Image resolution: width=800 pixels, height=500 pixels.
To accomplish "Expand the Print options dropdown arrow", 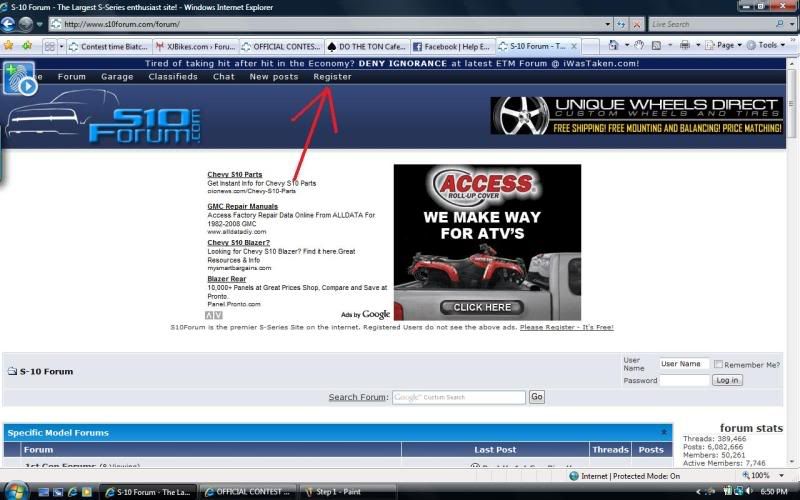I will coord(698,45).
